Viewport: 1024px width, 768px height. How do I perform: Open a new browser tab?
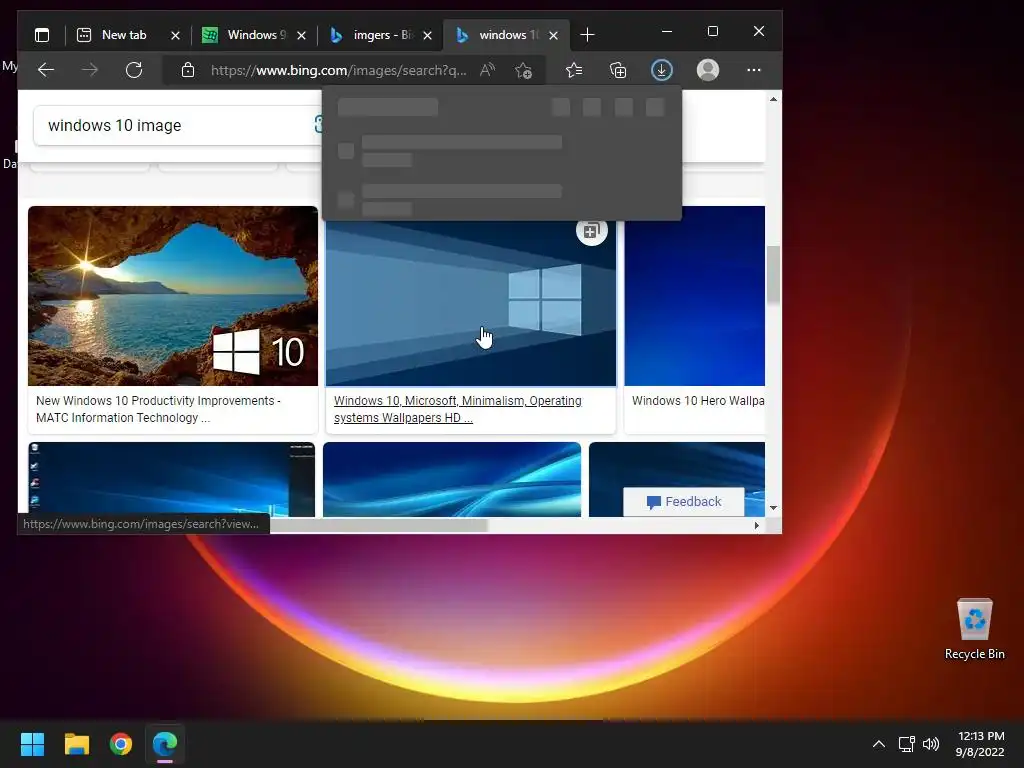click(x=587, y=35)
